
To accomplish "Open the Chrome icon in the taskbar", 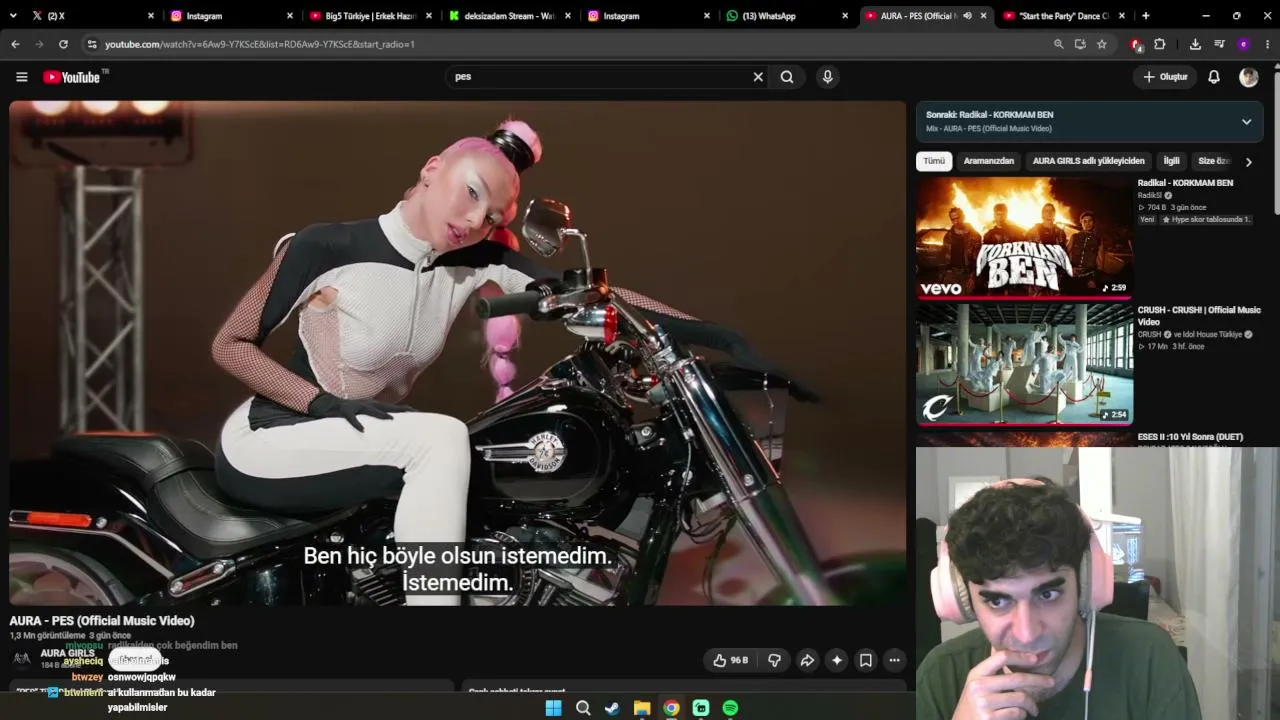I will 671,708.
